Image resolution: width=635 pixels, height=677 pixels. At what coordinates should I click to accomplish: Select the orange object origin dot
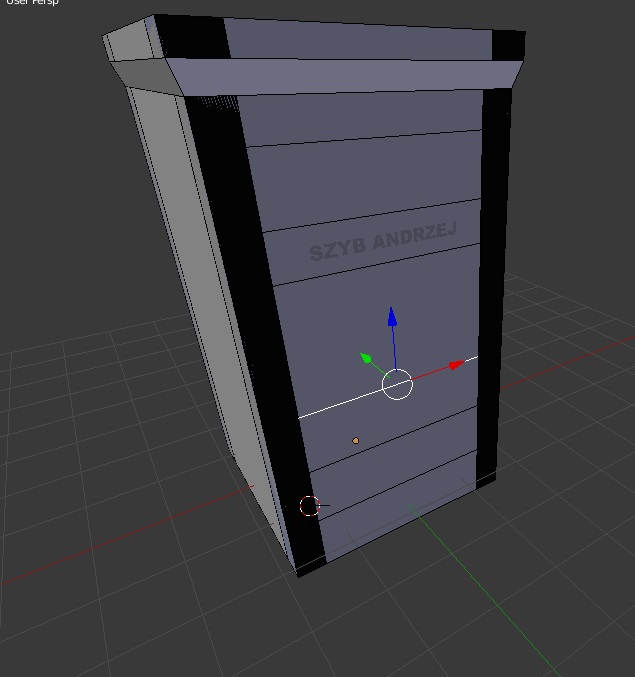tap(355, 440)
